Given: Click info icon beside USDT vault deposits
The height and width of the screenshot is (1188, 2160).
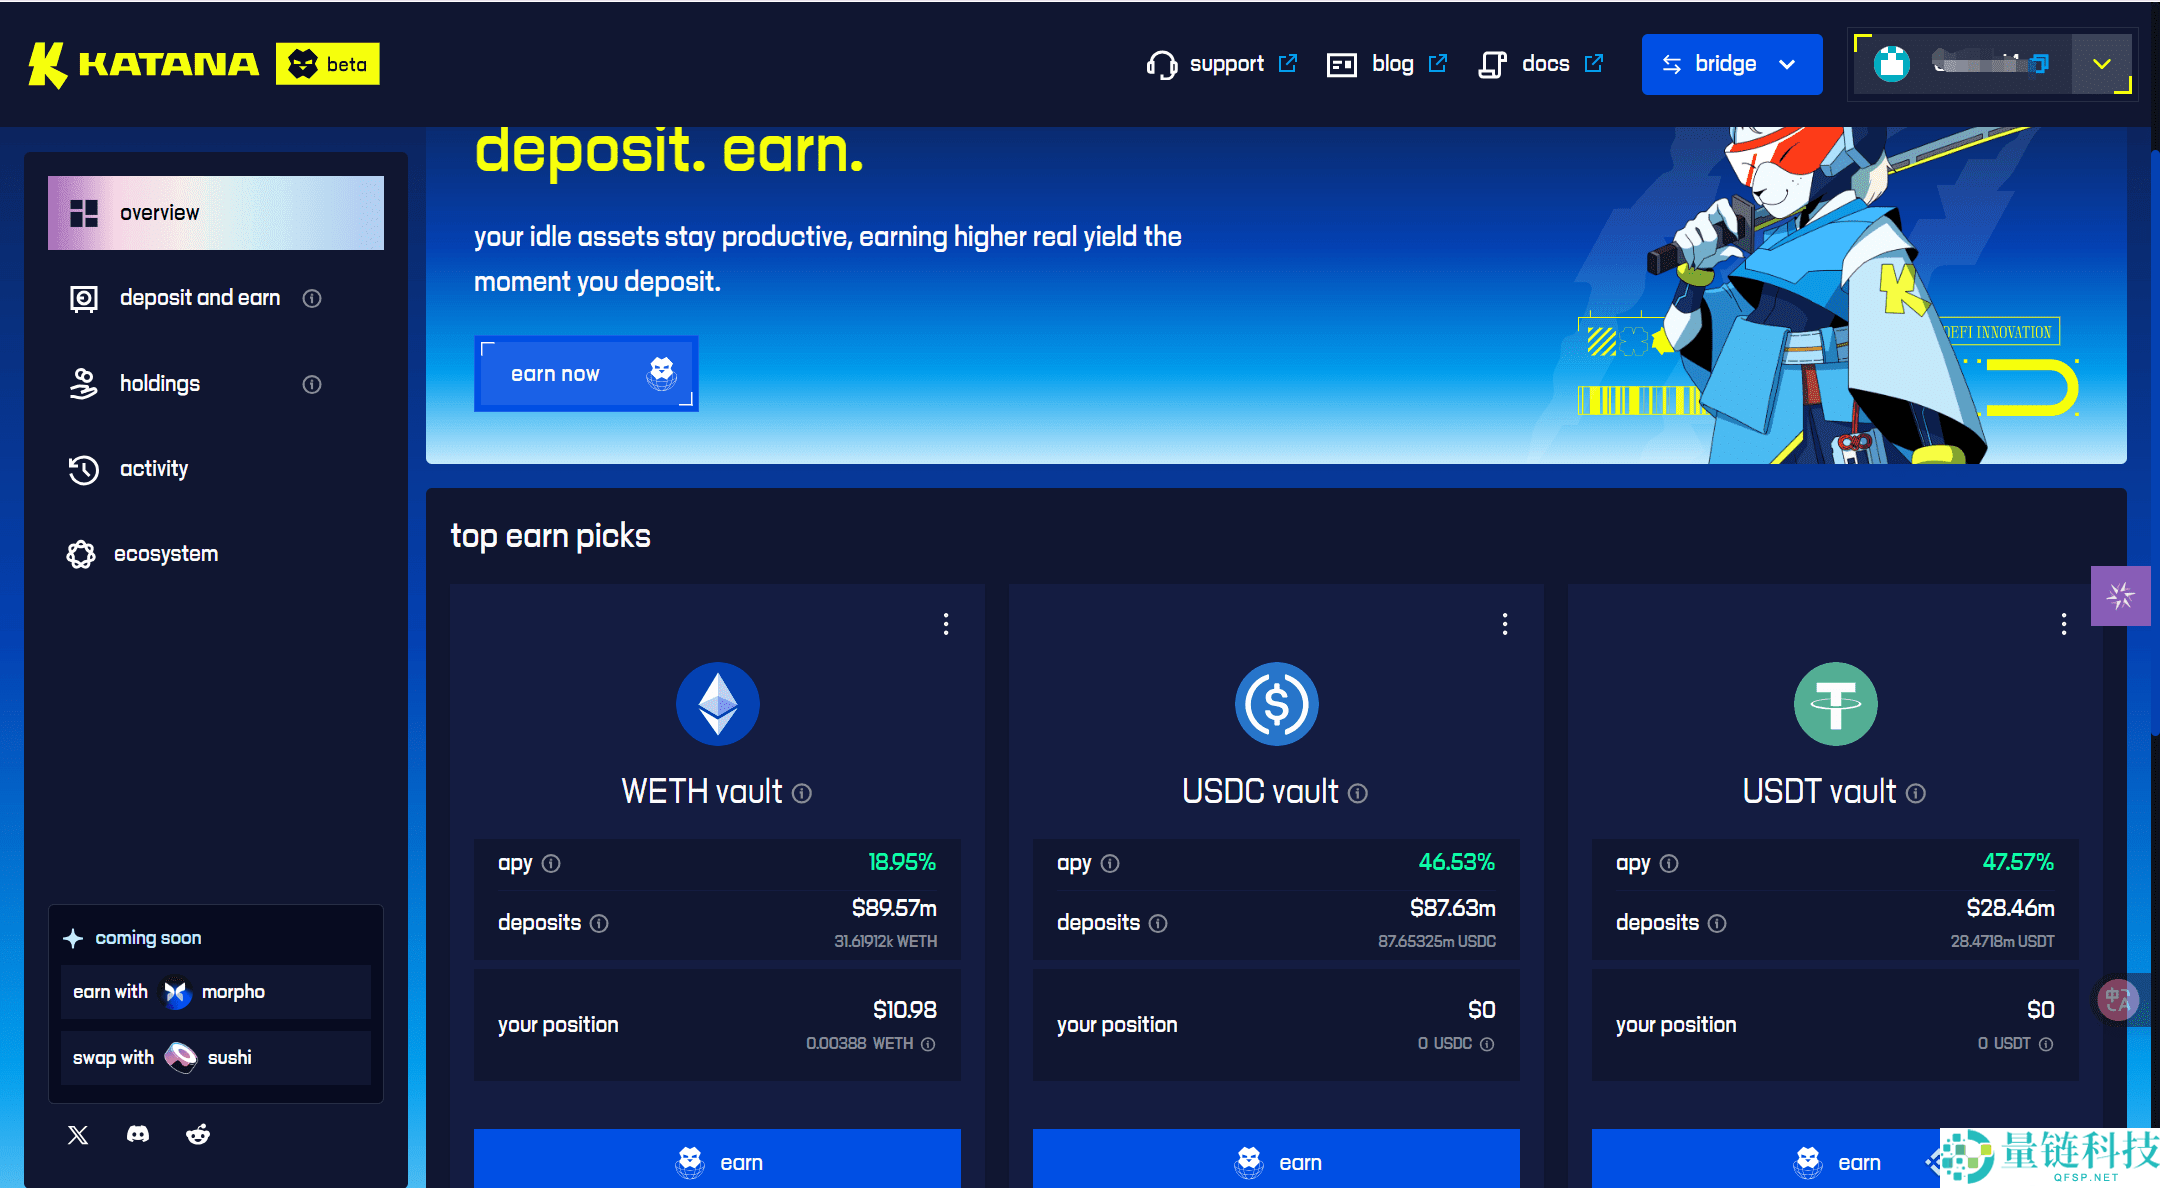Looking at the screenshot, I should [x=1717, y=923].
